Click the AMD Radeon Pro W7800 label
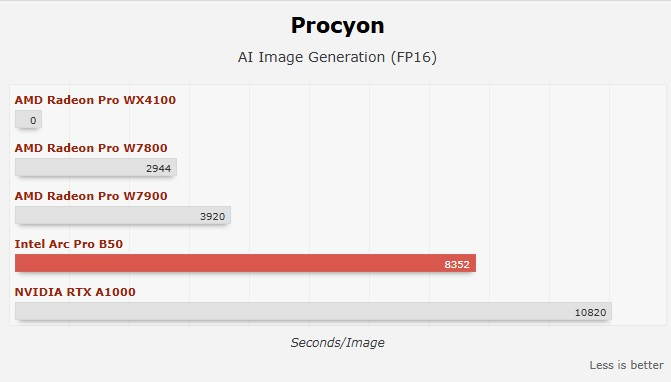 [91, 148]
